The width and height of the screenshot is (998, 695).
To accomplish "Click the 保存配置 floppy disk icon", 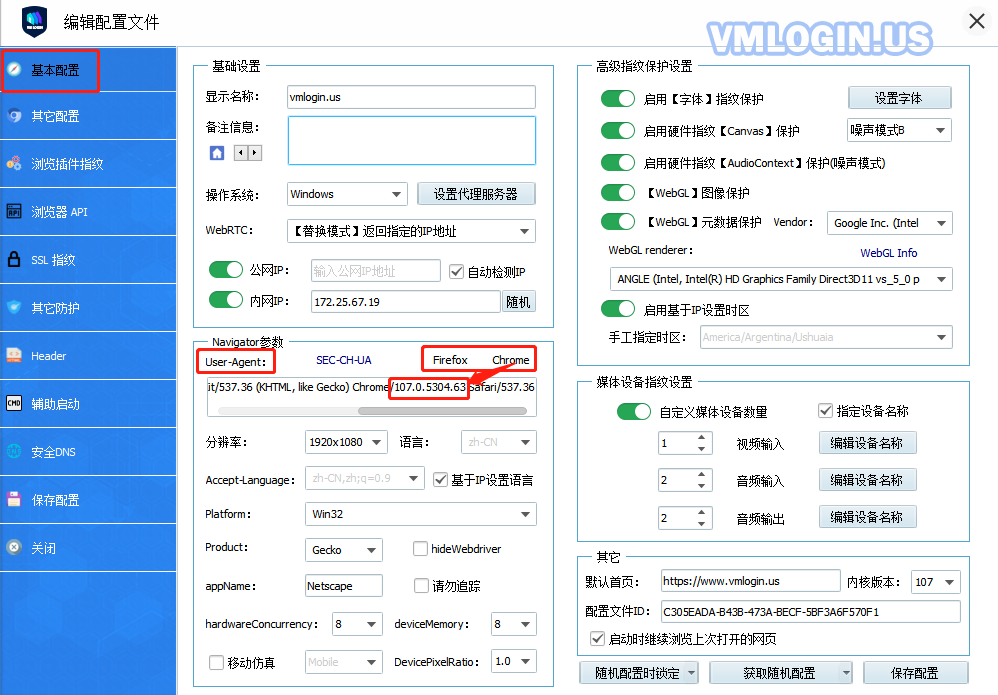I will coord(14,499).
